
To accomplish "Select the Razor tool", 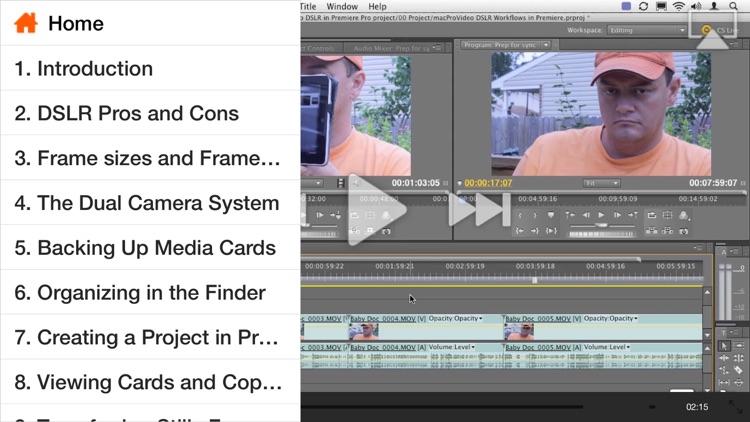I will 739,370.
